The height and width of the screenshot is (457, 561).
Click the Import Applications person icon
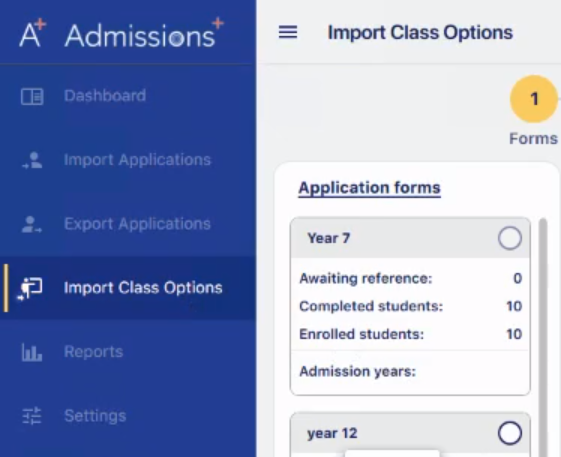point(32,160)
